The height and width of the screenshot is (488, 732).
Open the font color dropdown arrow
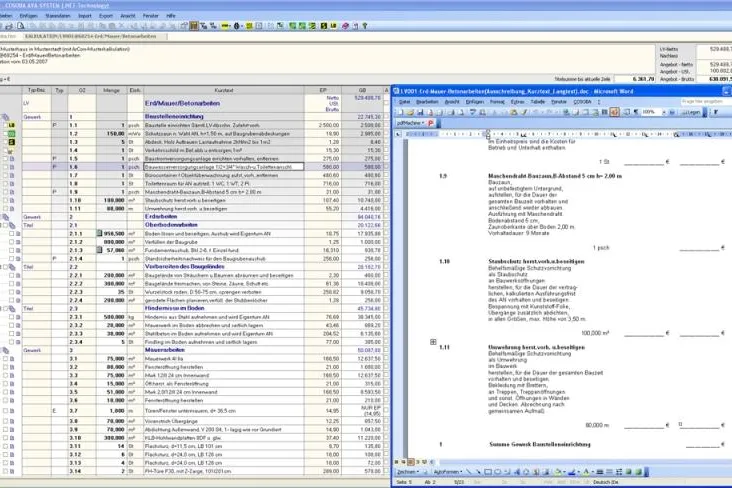[x=593, y=472]
